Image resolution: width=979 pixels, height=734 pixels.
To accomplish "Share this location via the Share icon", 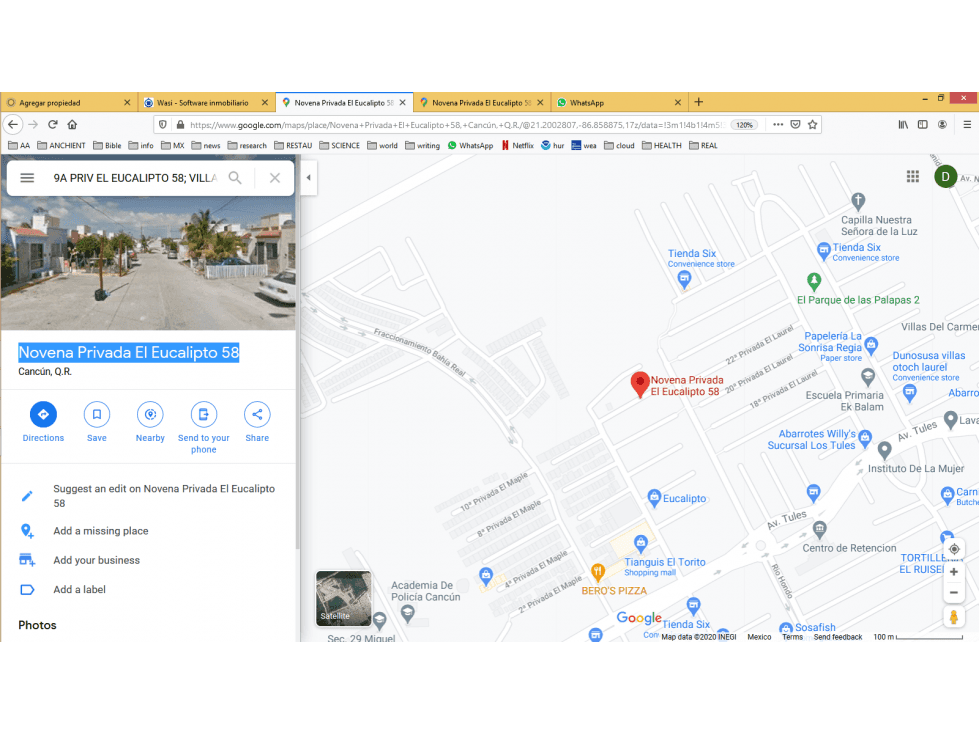I will pos(257,414).
